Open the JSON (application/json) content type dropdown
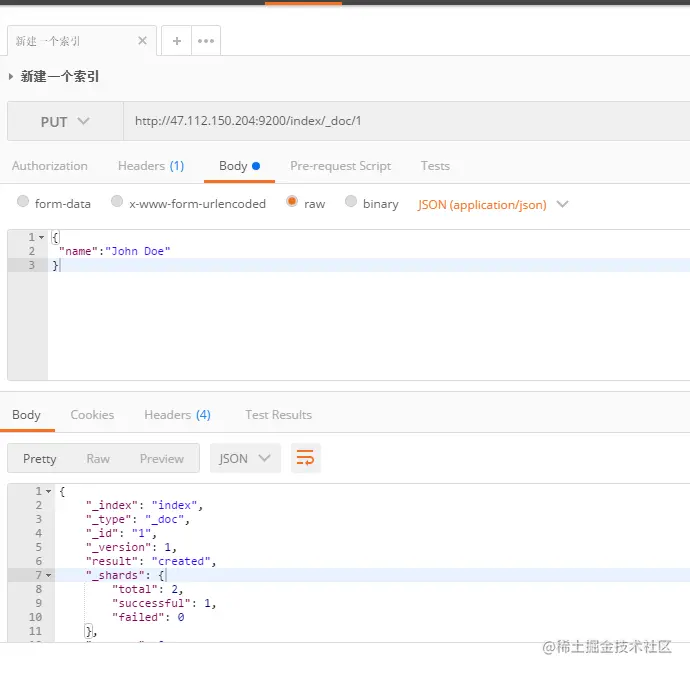The height and width of the screenshot is (673, 690). (x=493, y=205)
